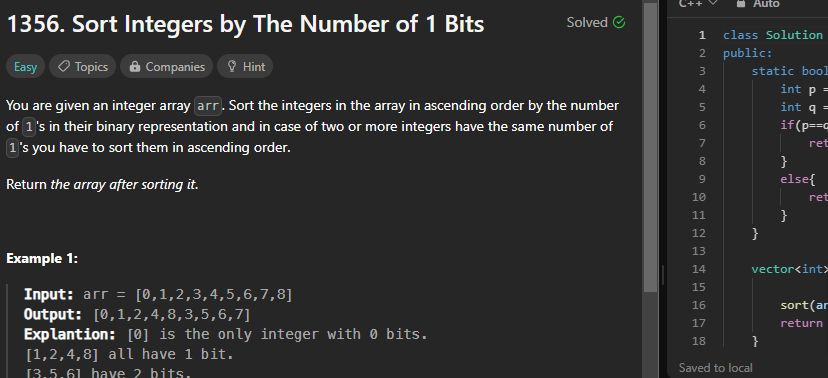The image size is (828, 378).
Task: Click the inline arr code token
Action: tap(208, 106)
